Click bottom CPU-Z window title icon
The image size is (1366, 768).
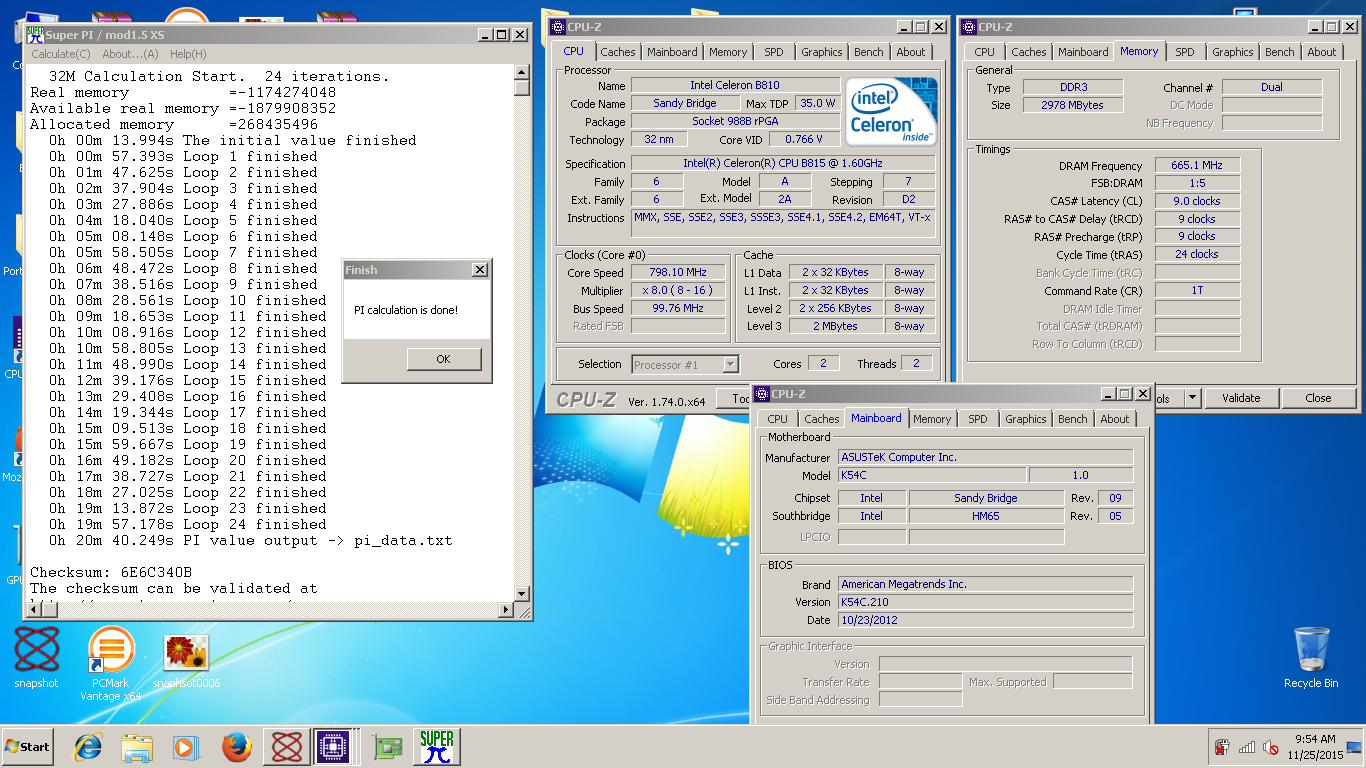click(761, 394)
